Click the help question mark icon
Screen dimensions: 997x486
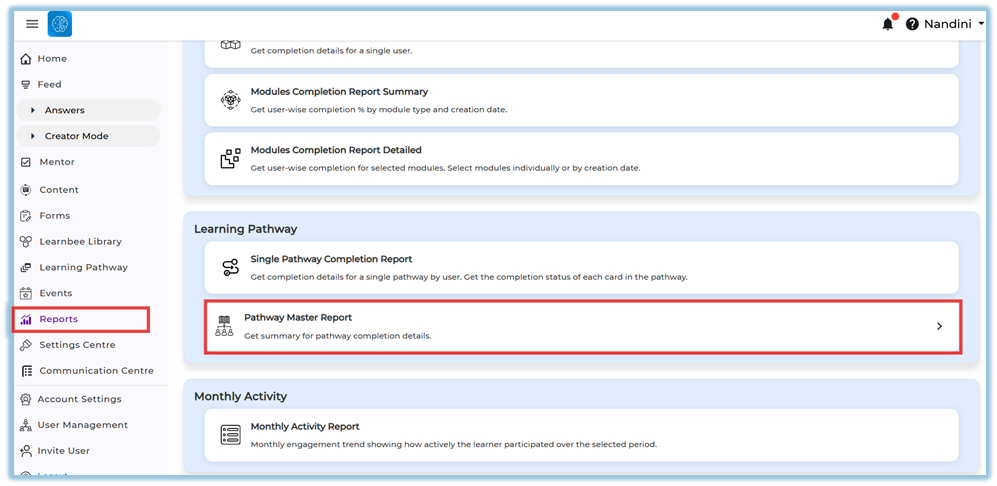pos(912,24)
